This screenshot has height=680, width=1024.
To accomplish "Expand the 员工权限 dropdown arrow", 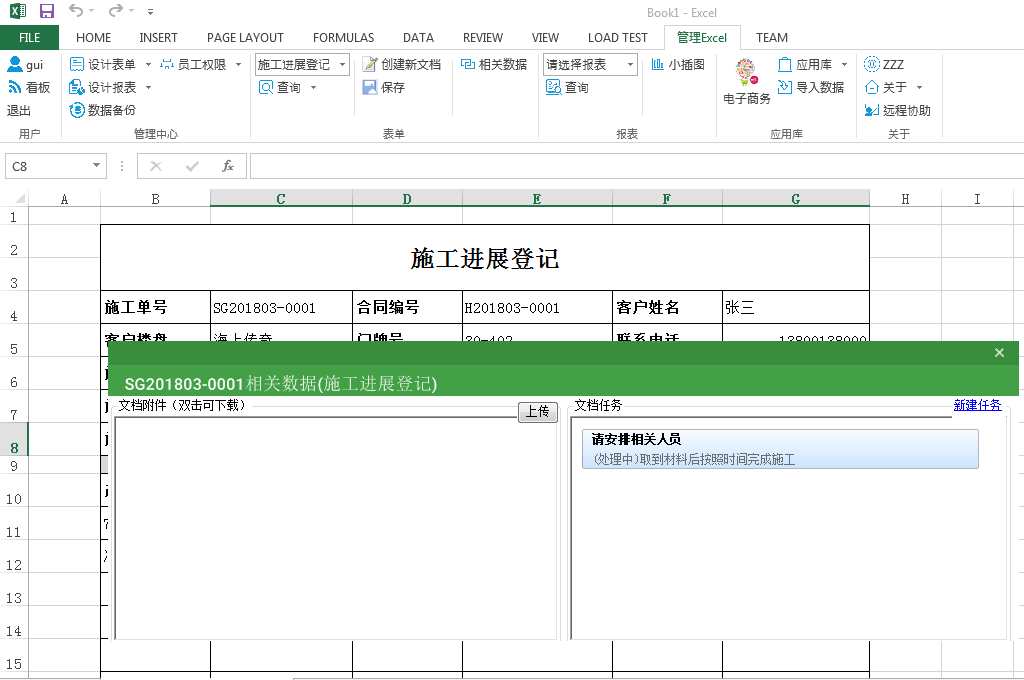I will tap(238, 65).
